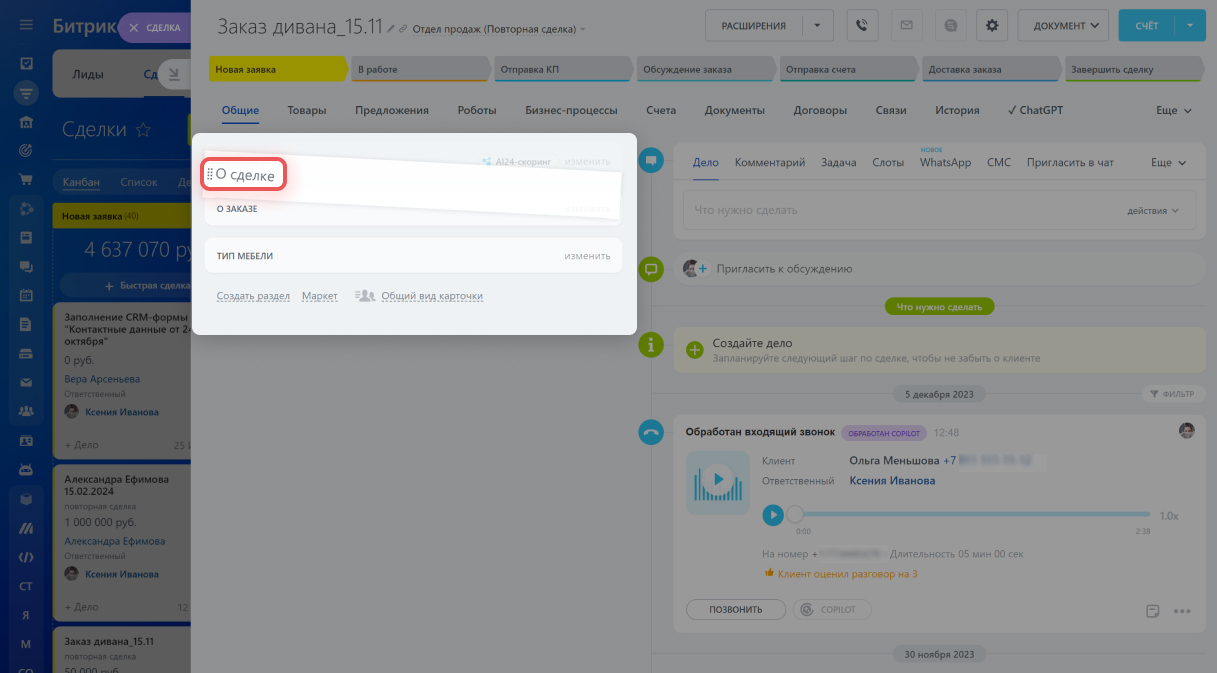Open the ДОКУМЕНТ dropdown
The image size is (1217, 673).
[1063, 26]
